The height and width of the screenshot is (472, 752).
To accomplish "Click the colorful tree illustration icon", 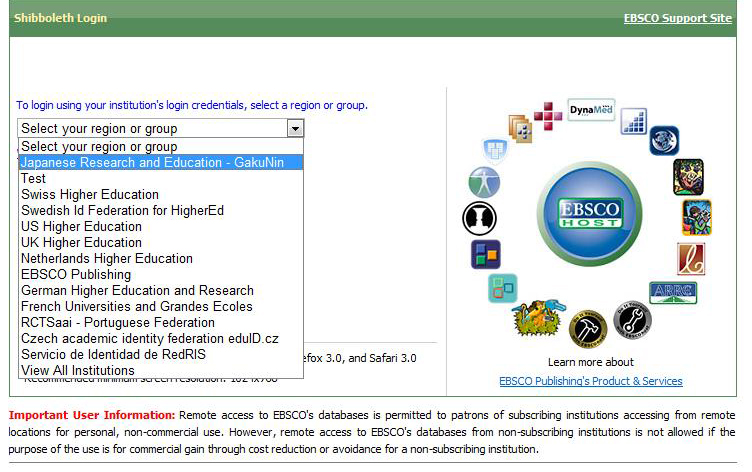I will pos(688,177).
